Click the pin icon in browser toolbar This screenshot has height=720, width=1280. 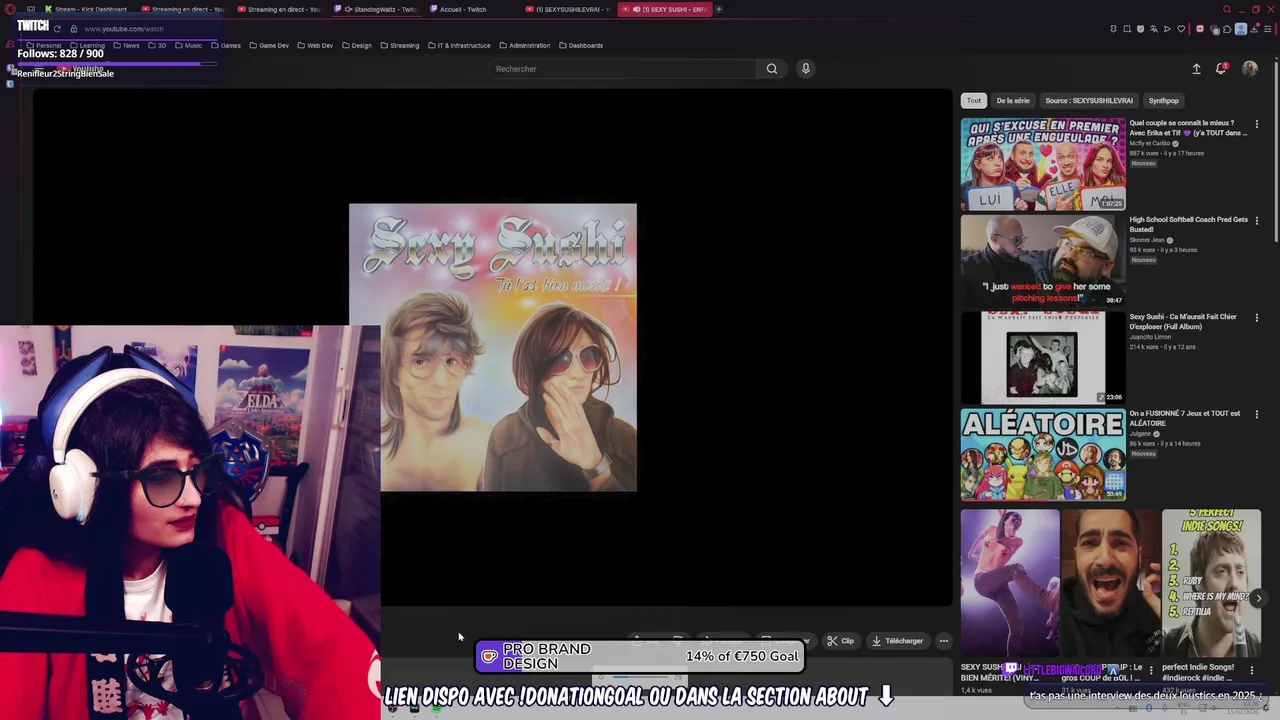[1113, 29]
